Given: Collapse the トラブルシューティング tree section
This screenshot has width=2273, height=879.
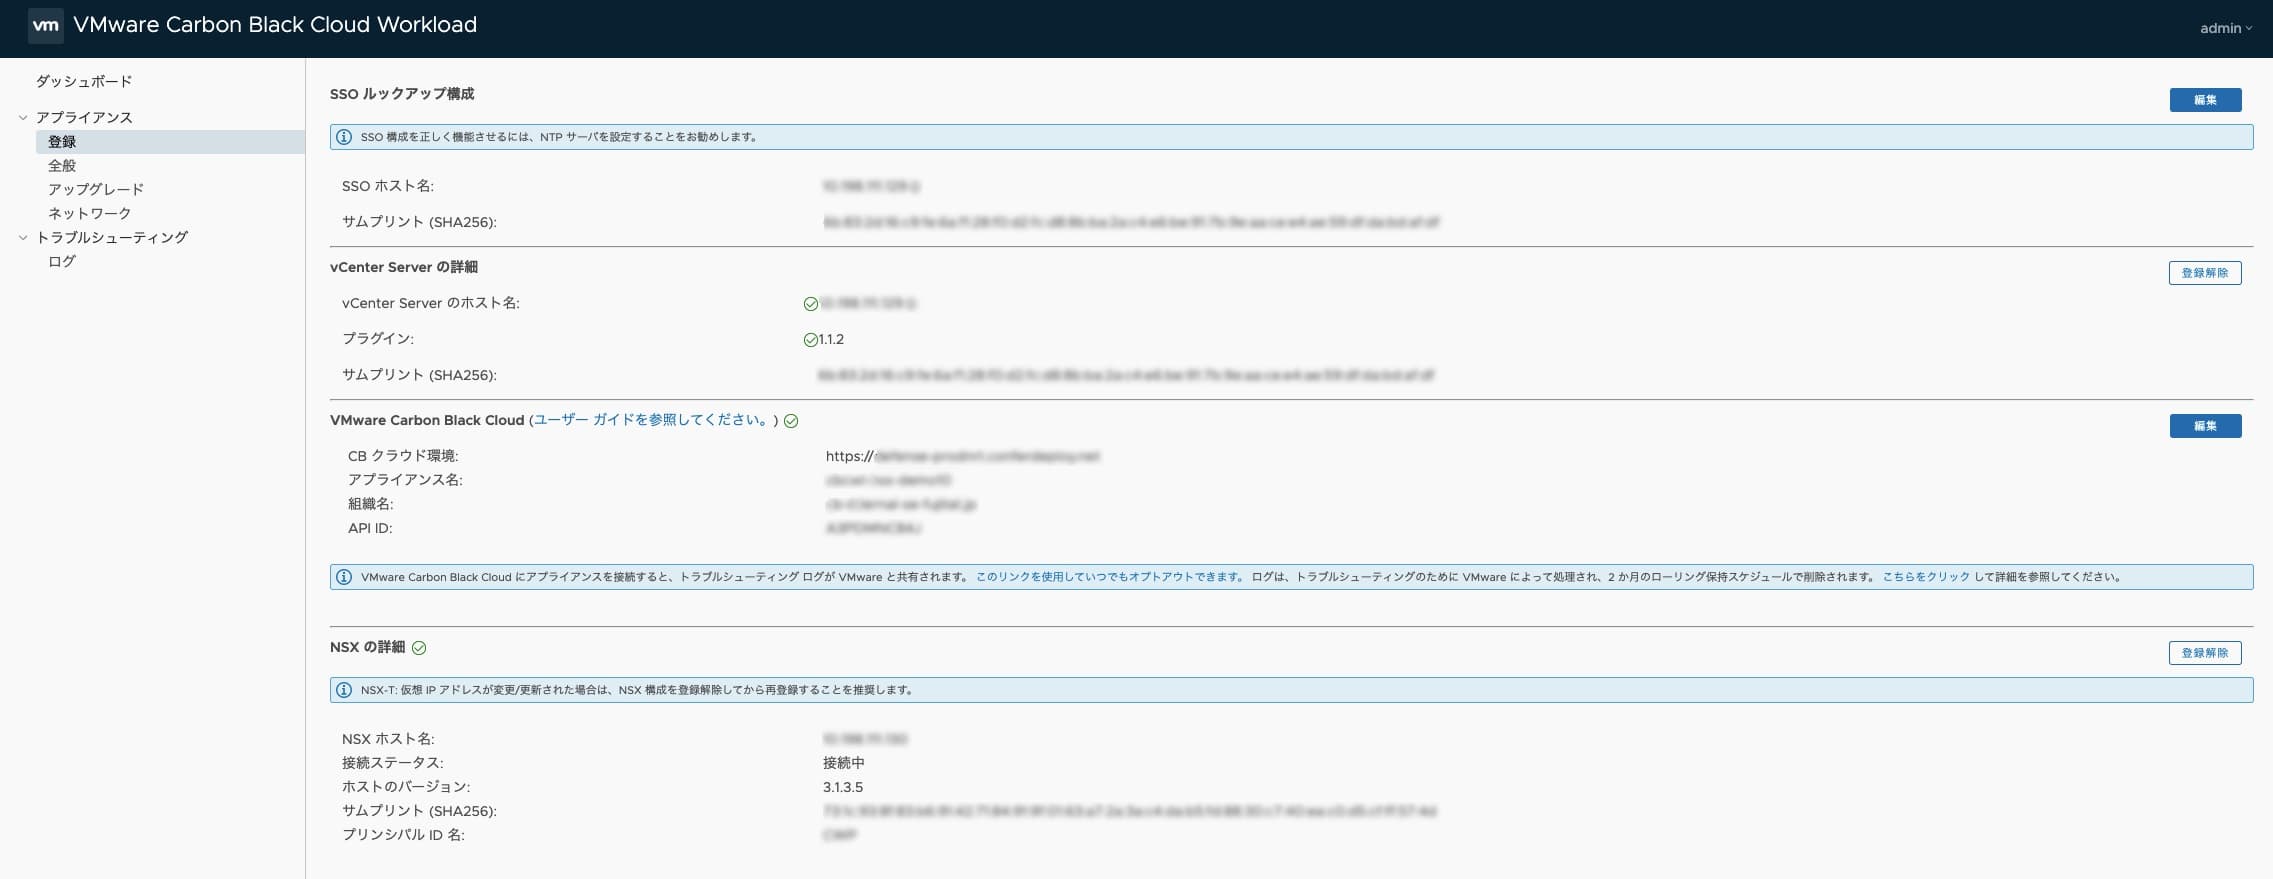Looking at the screenshot, I should (23, 237).
